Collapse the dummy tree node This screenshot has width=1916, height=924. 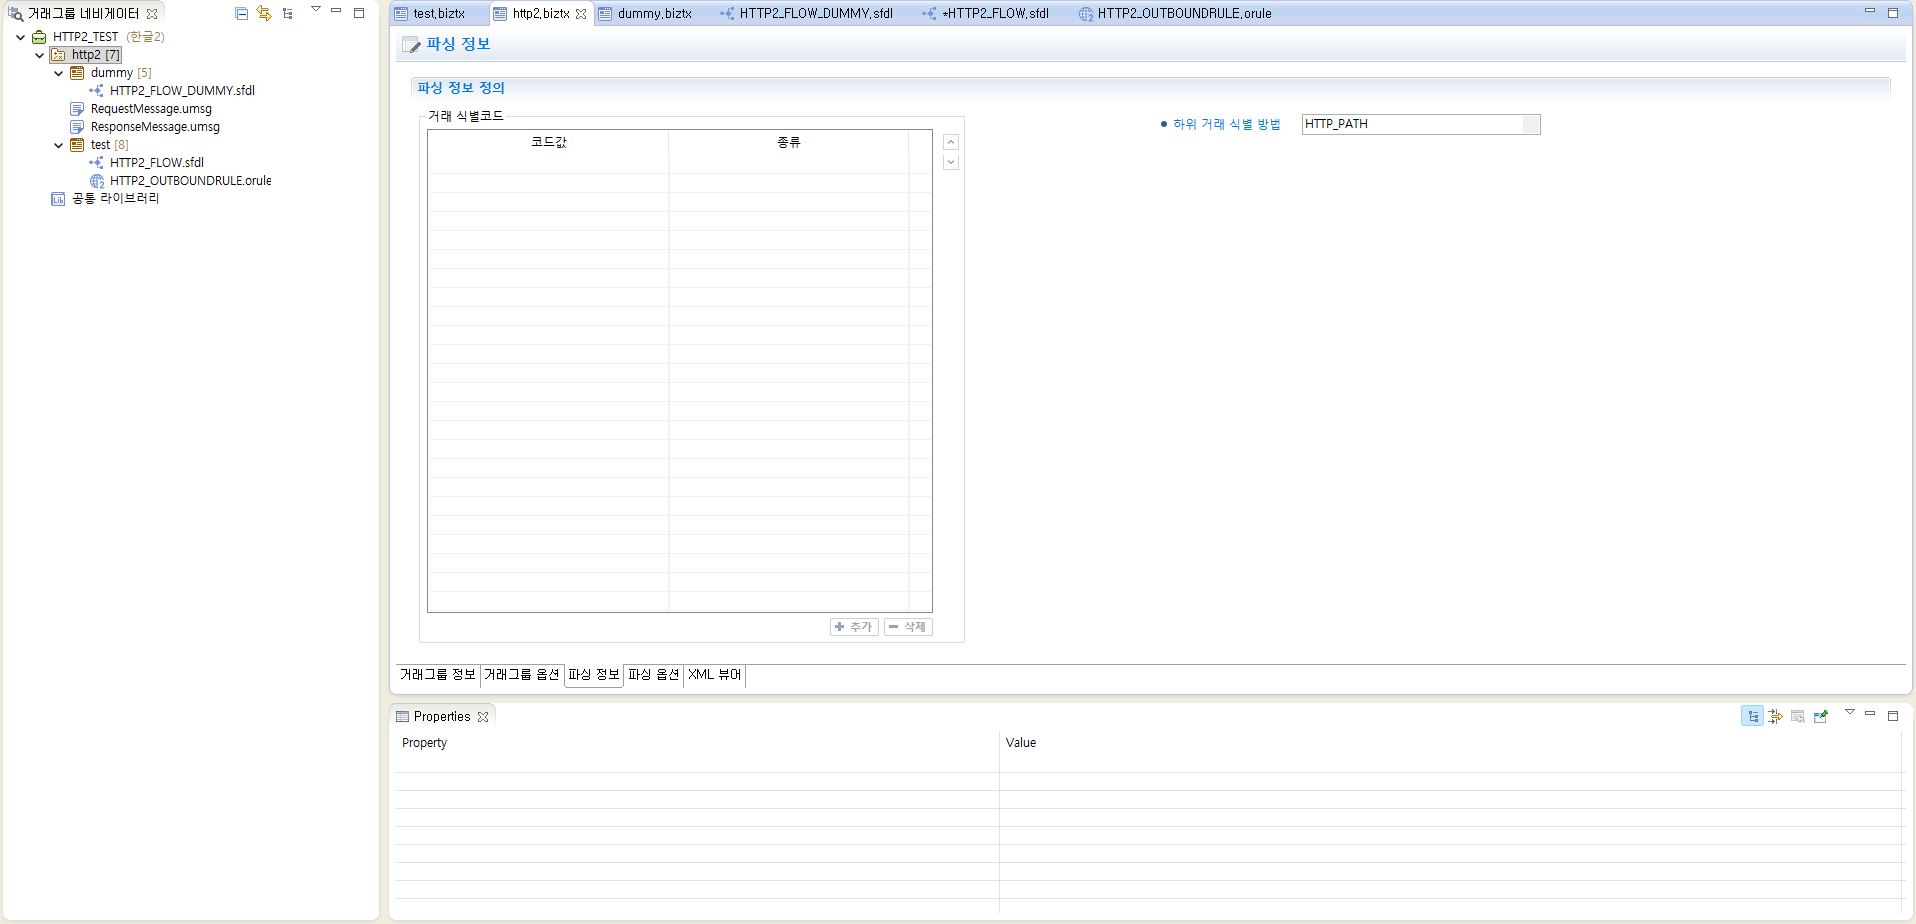[x=58, y=73]
